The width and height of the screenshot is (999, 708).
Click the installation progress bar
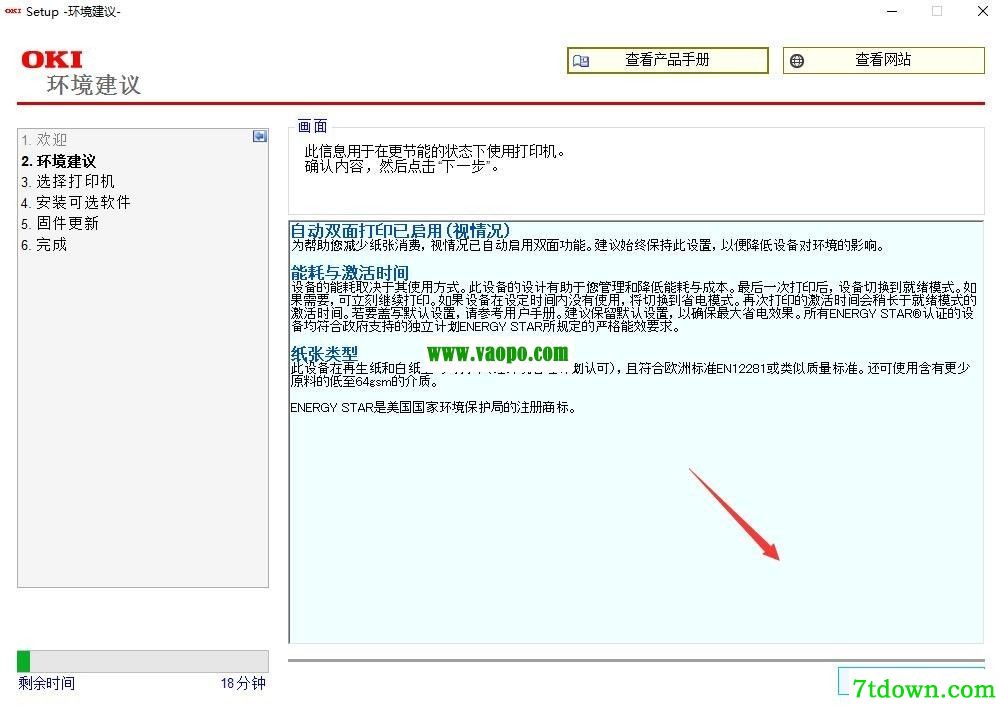pos(143,661)
